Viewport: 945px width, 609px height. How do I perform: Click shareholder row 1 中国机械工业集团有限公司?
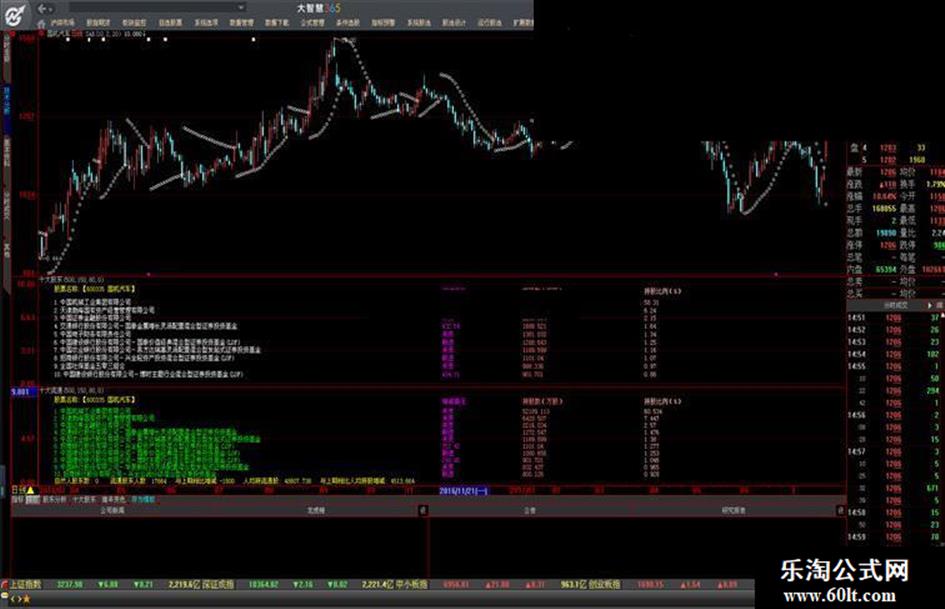[x=92, y=302]
